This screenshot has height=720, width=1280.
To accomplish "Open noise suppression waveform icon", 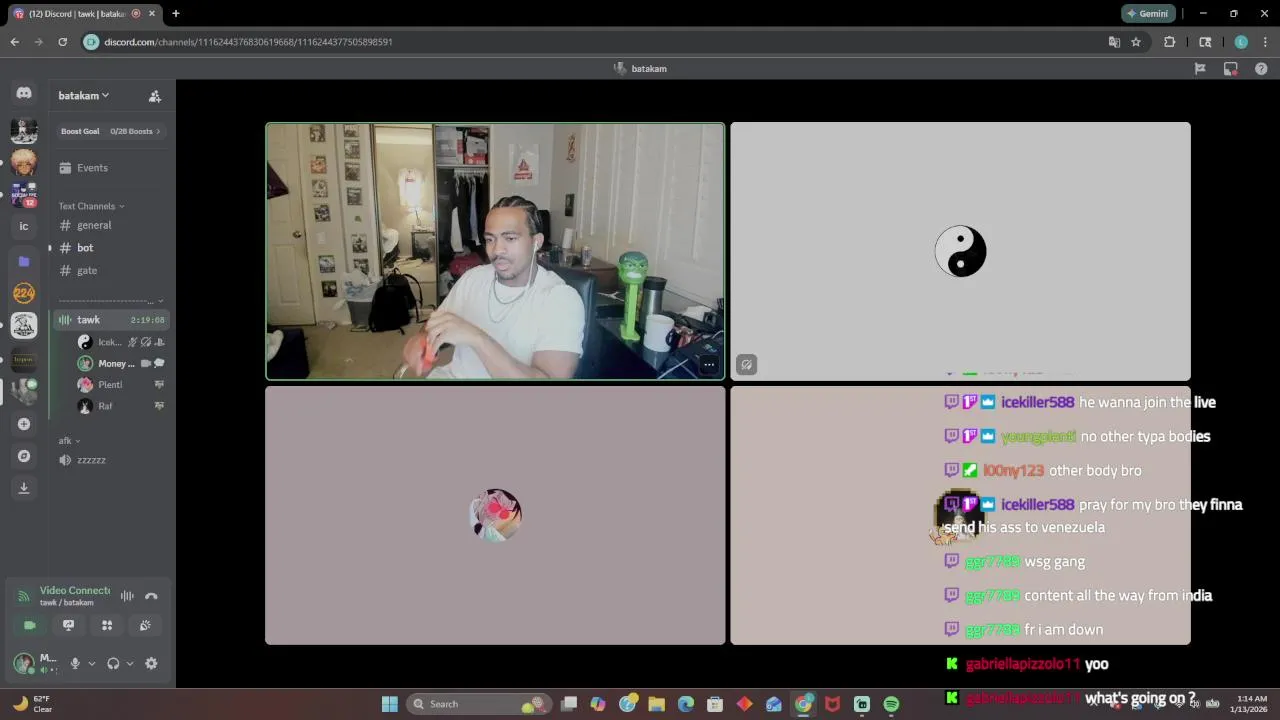I will [127, 596].
